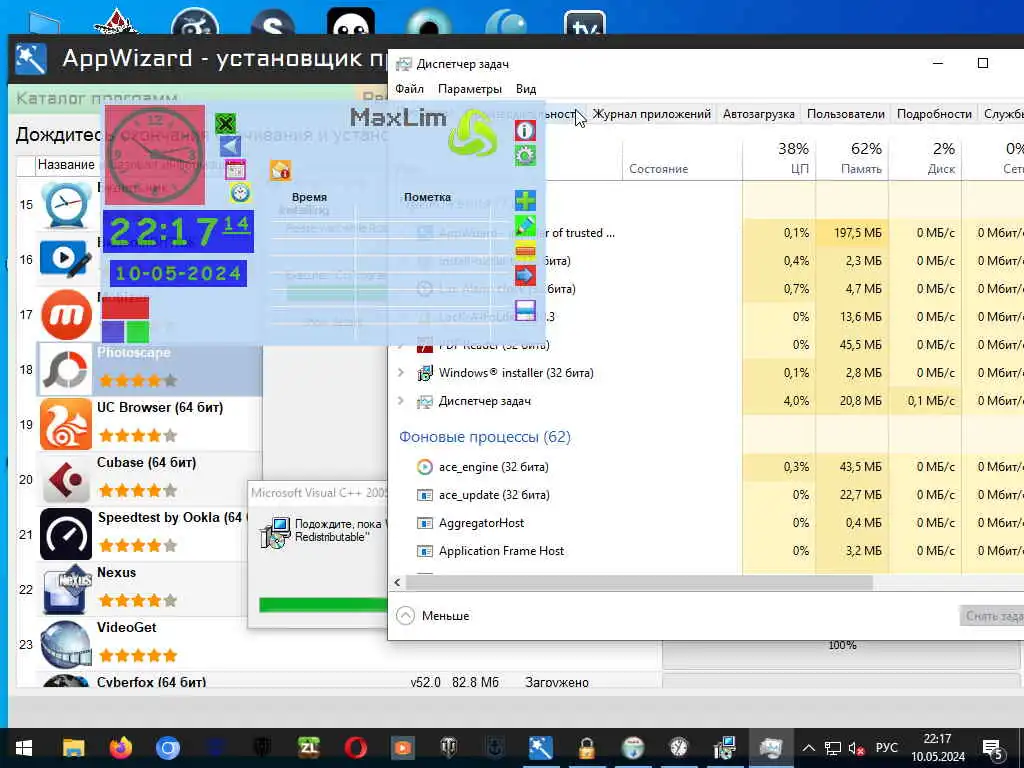The width and height of the screenshot is (1024, 768).
Task: Click the Название column header in AppWizard
Action: point(66,165)
